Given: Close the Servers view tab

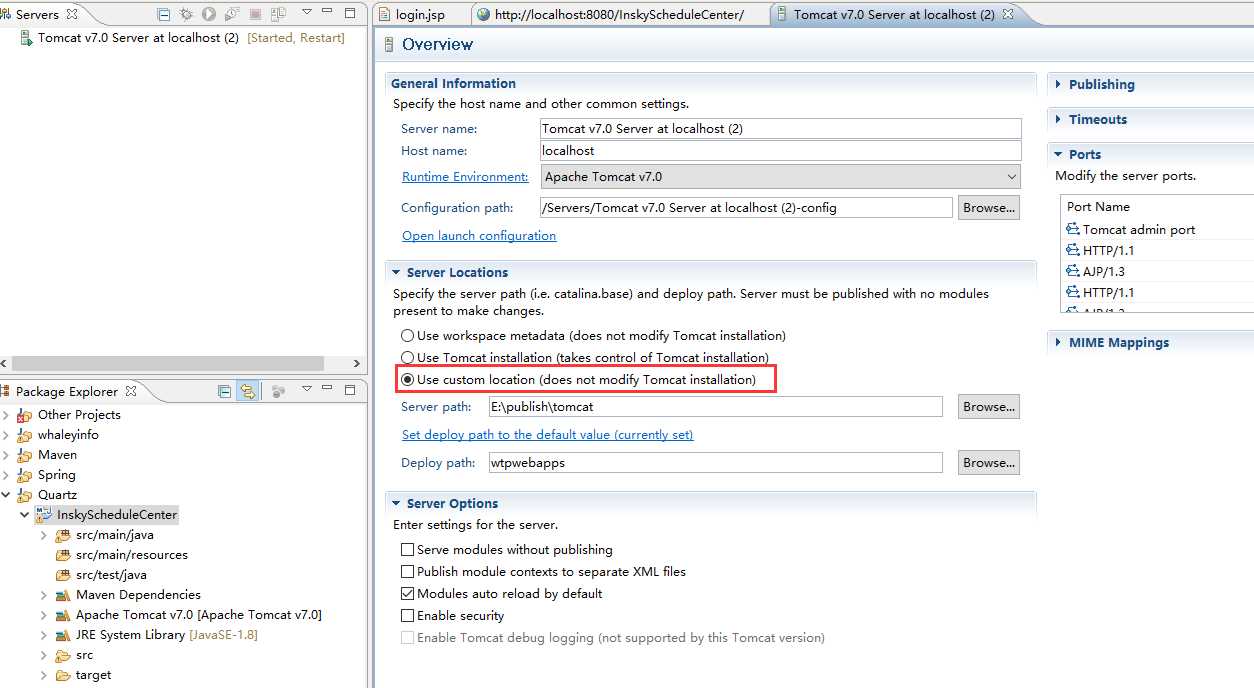Looking at the screenshot, I should (71, 14).
